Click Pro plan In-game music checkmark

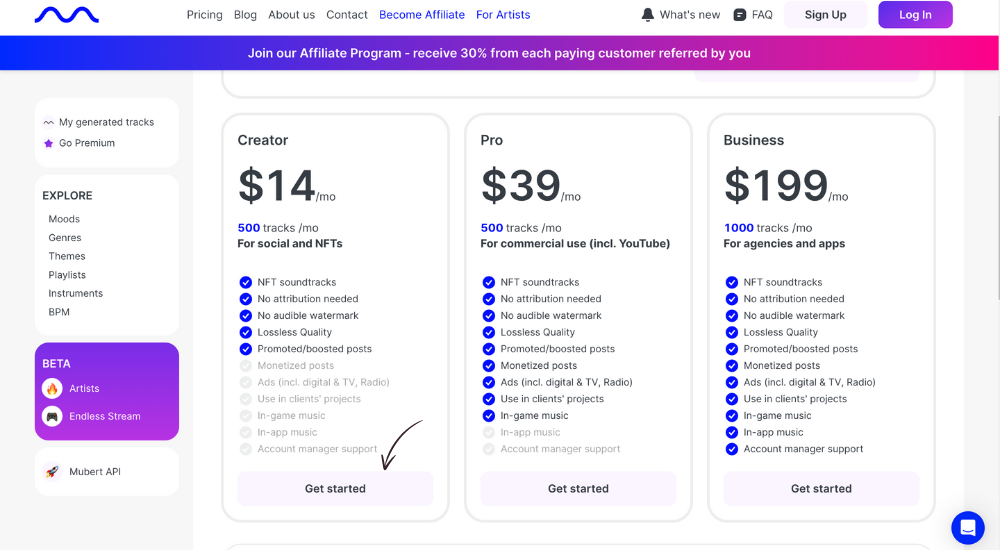(489, 415)
